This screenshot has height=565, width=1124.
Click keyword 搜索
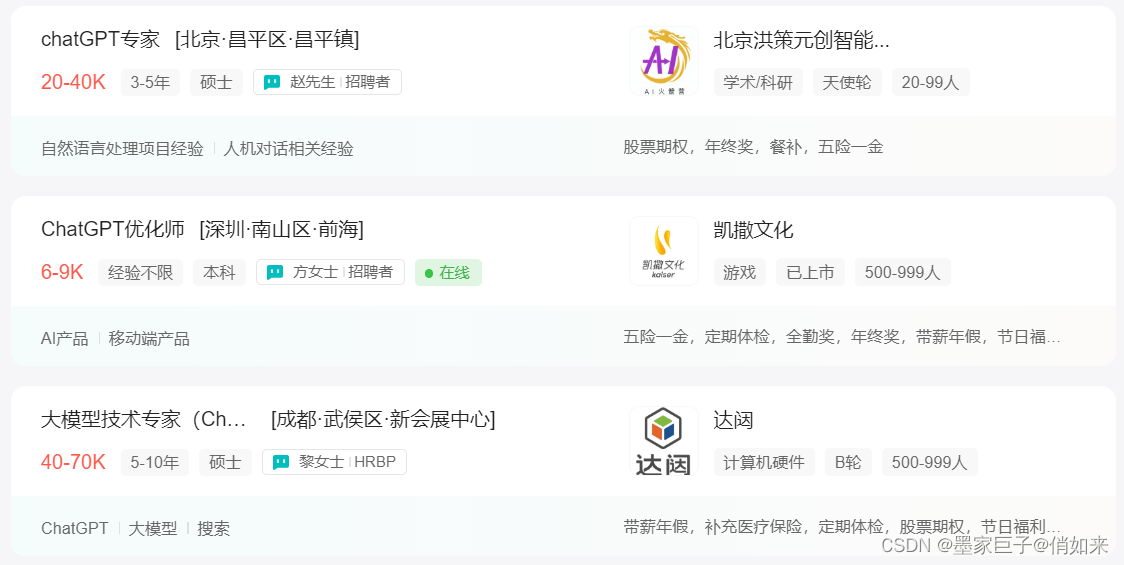coord(214,528)
